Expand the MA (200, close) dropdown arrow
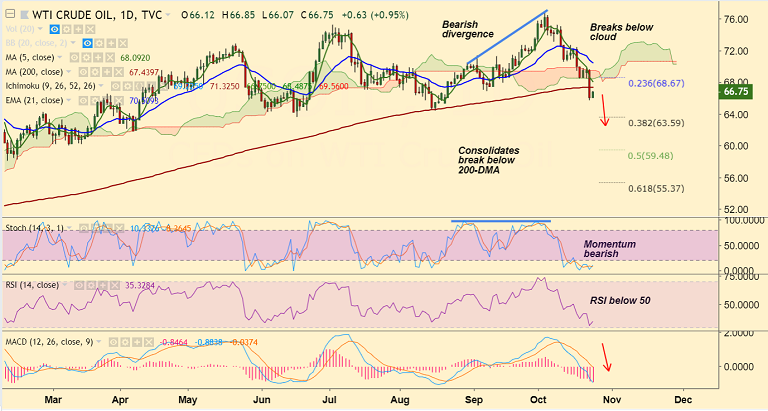 pyautogui.click(x=69, y=72)
